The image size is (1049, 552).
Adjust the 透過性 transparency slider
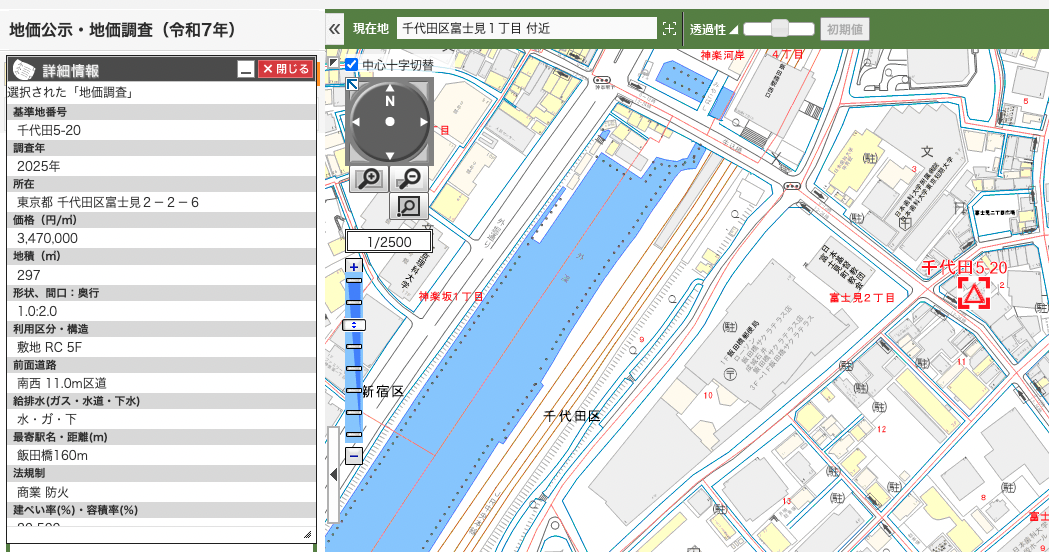point(780,29)
